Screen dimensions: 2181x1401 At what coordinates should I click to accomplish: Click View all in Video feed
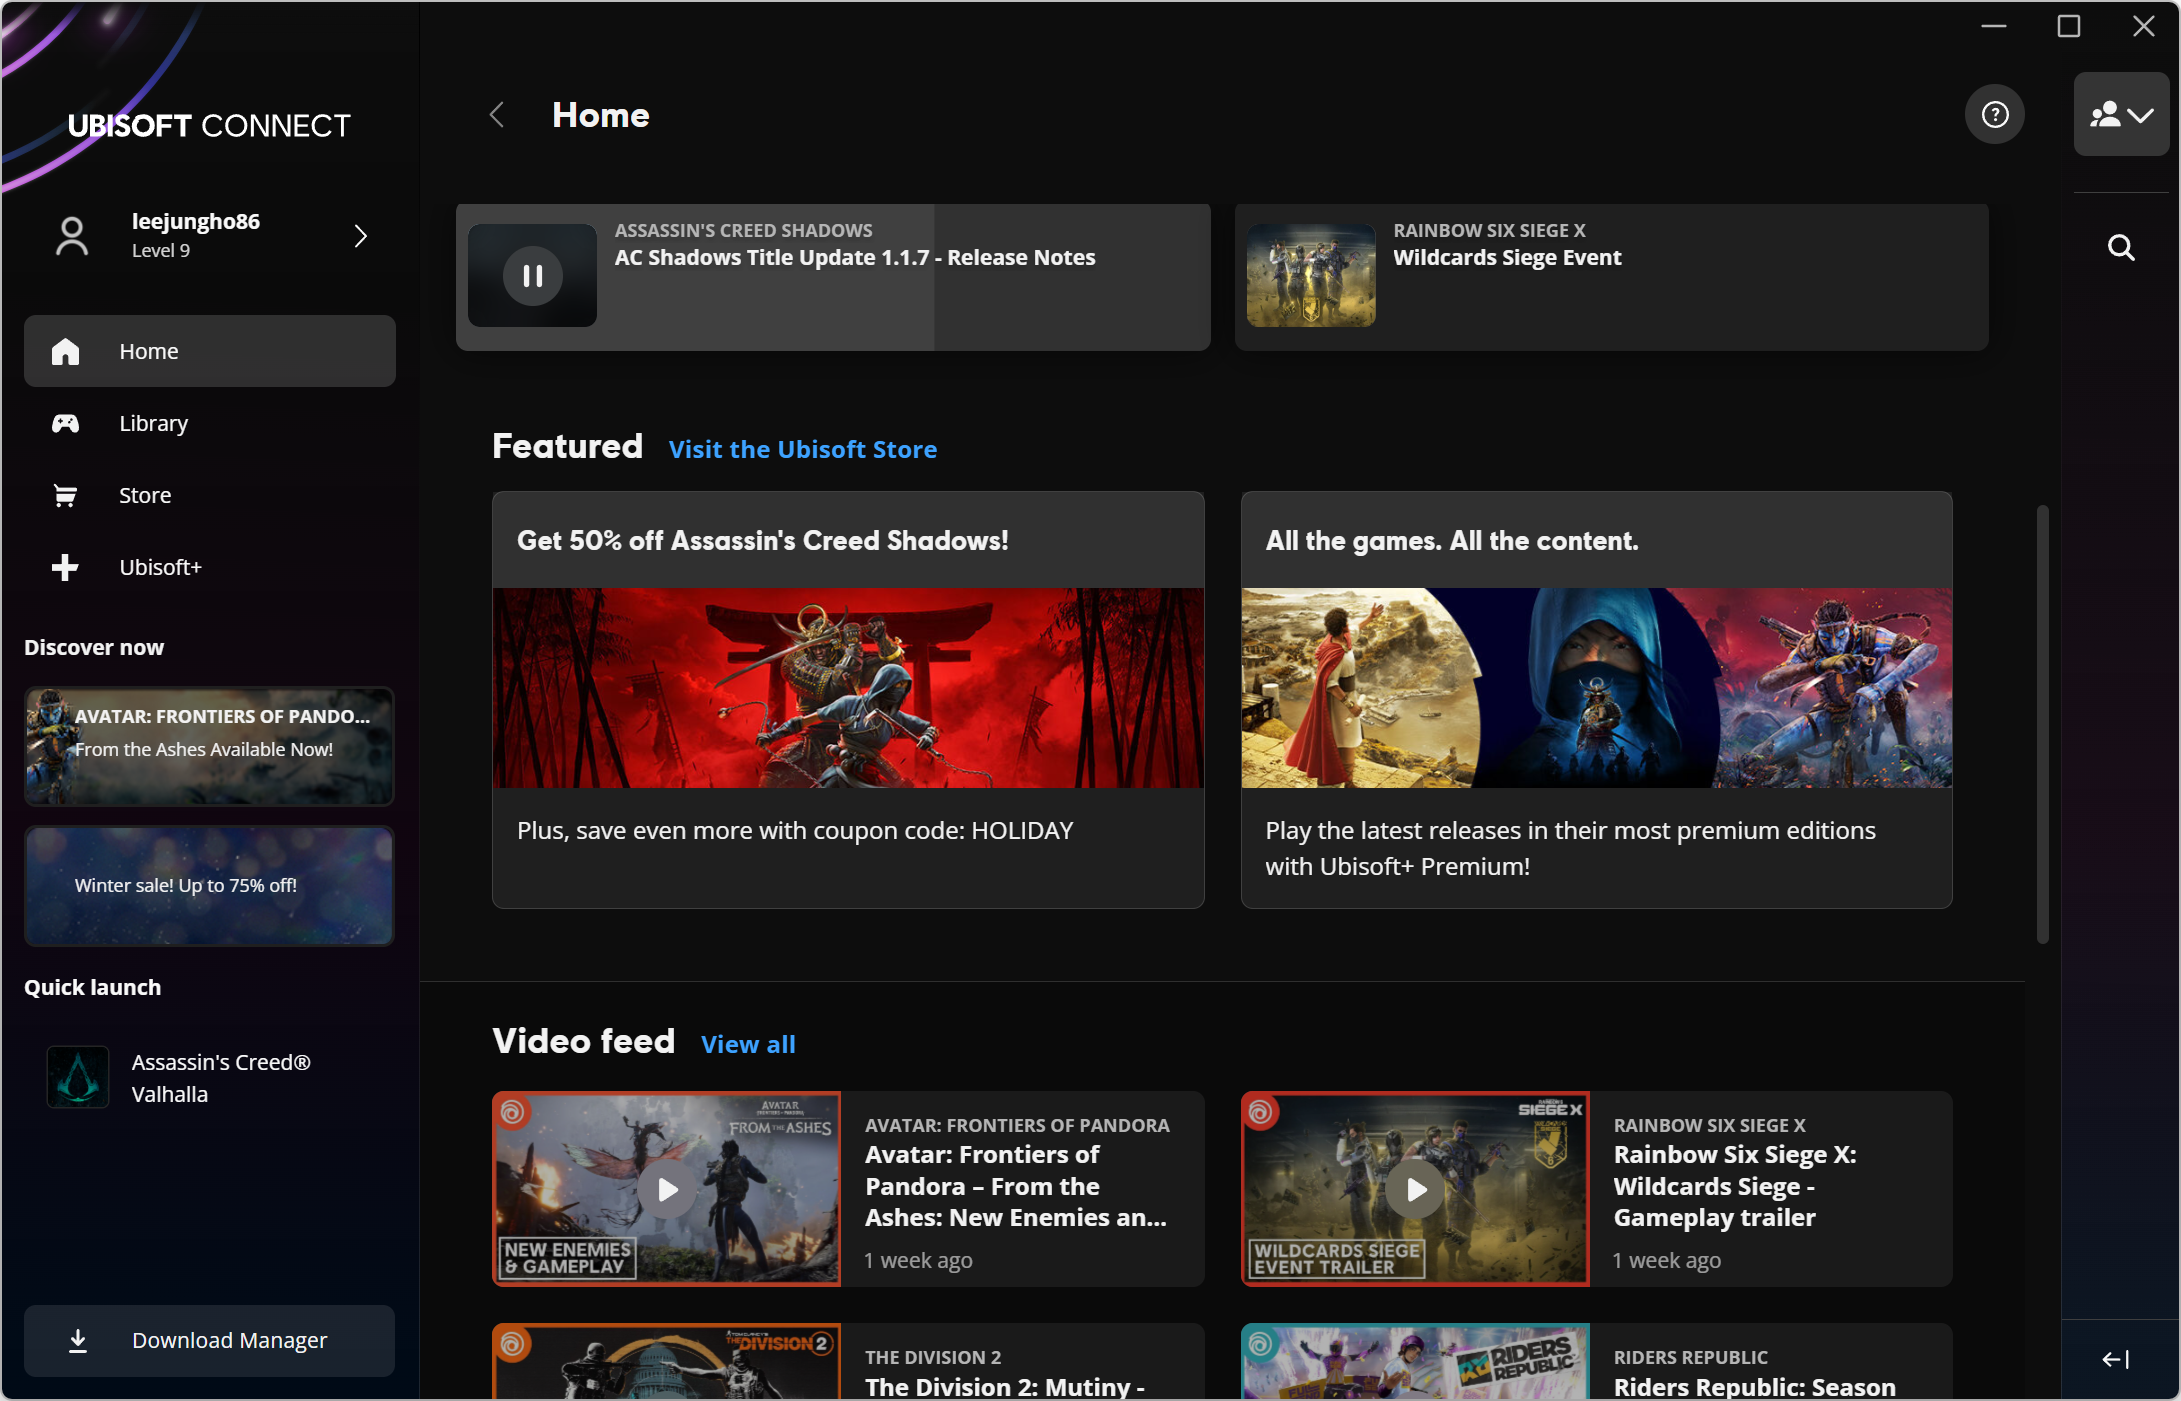(748, 1044)
